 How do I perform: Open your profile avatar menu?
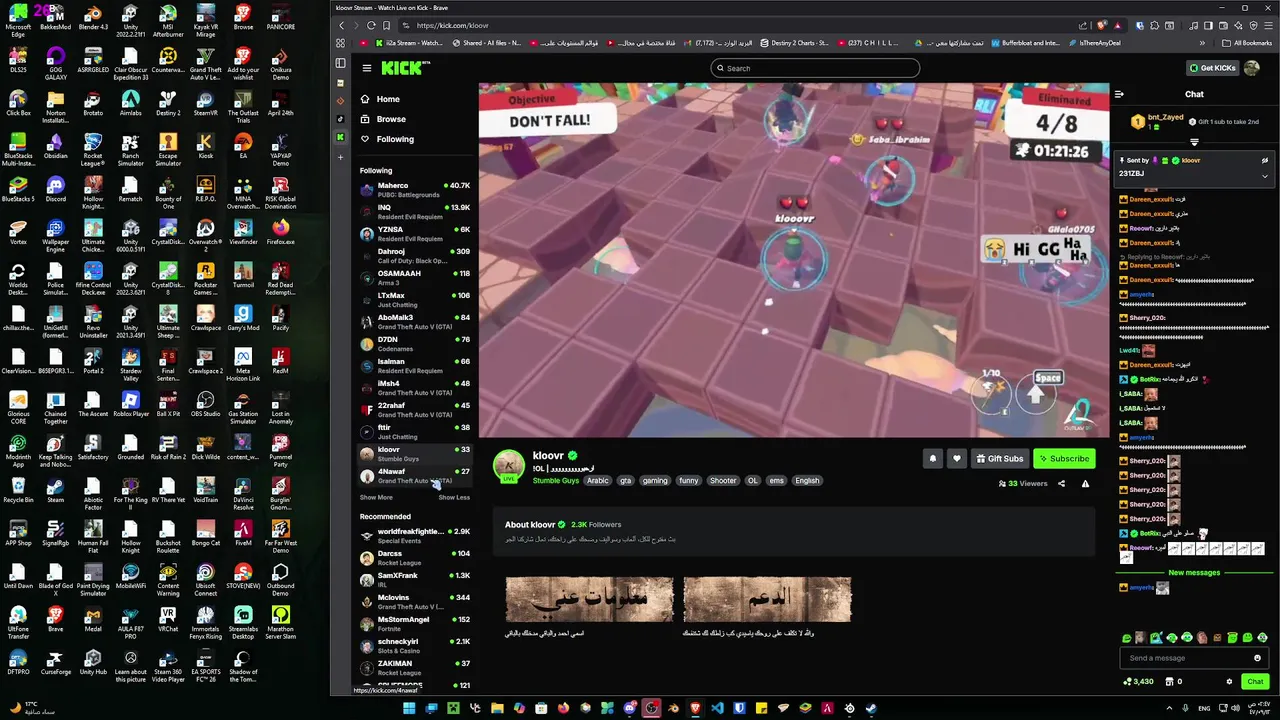coord(1252,68)
